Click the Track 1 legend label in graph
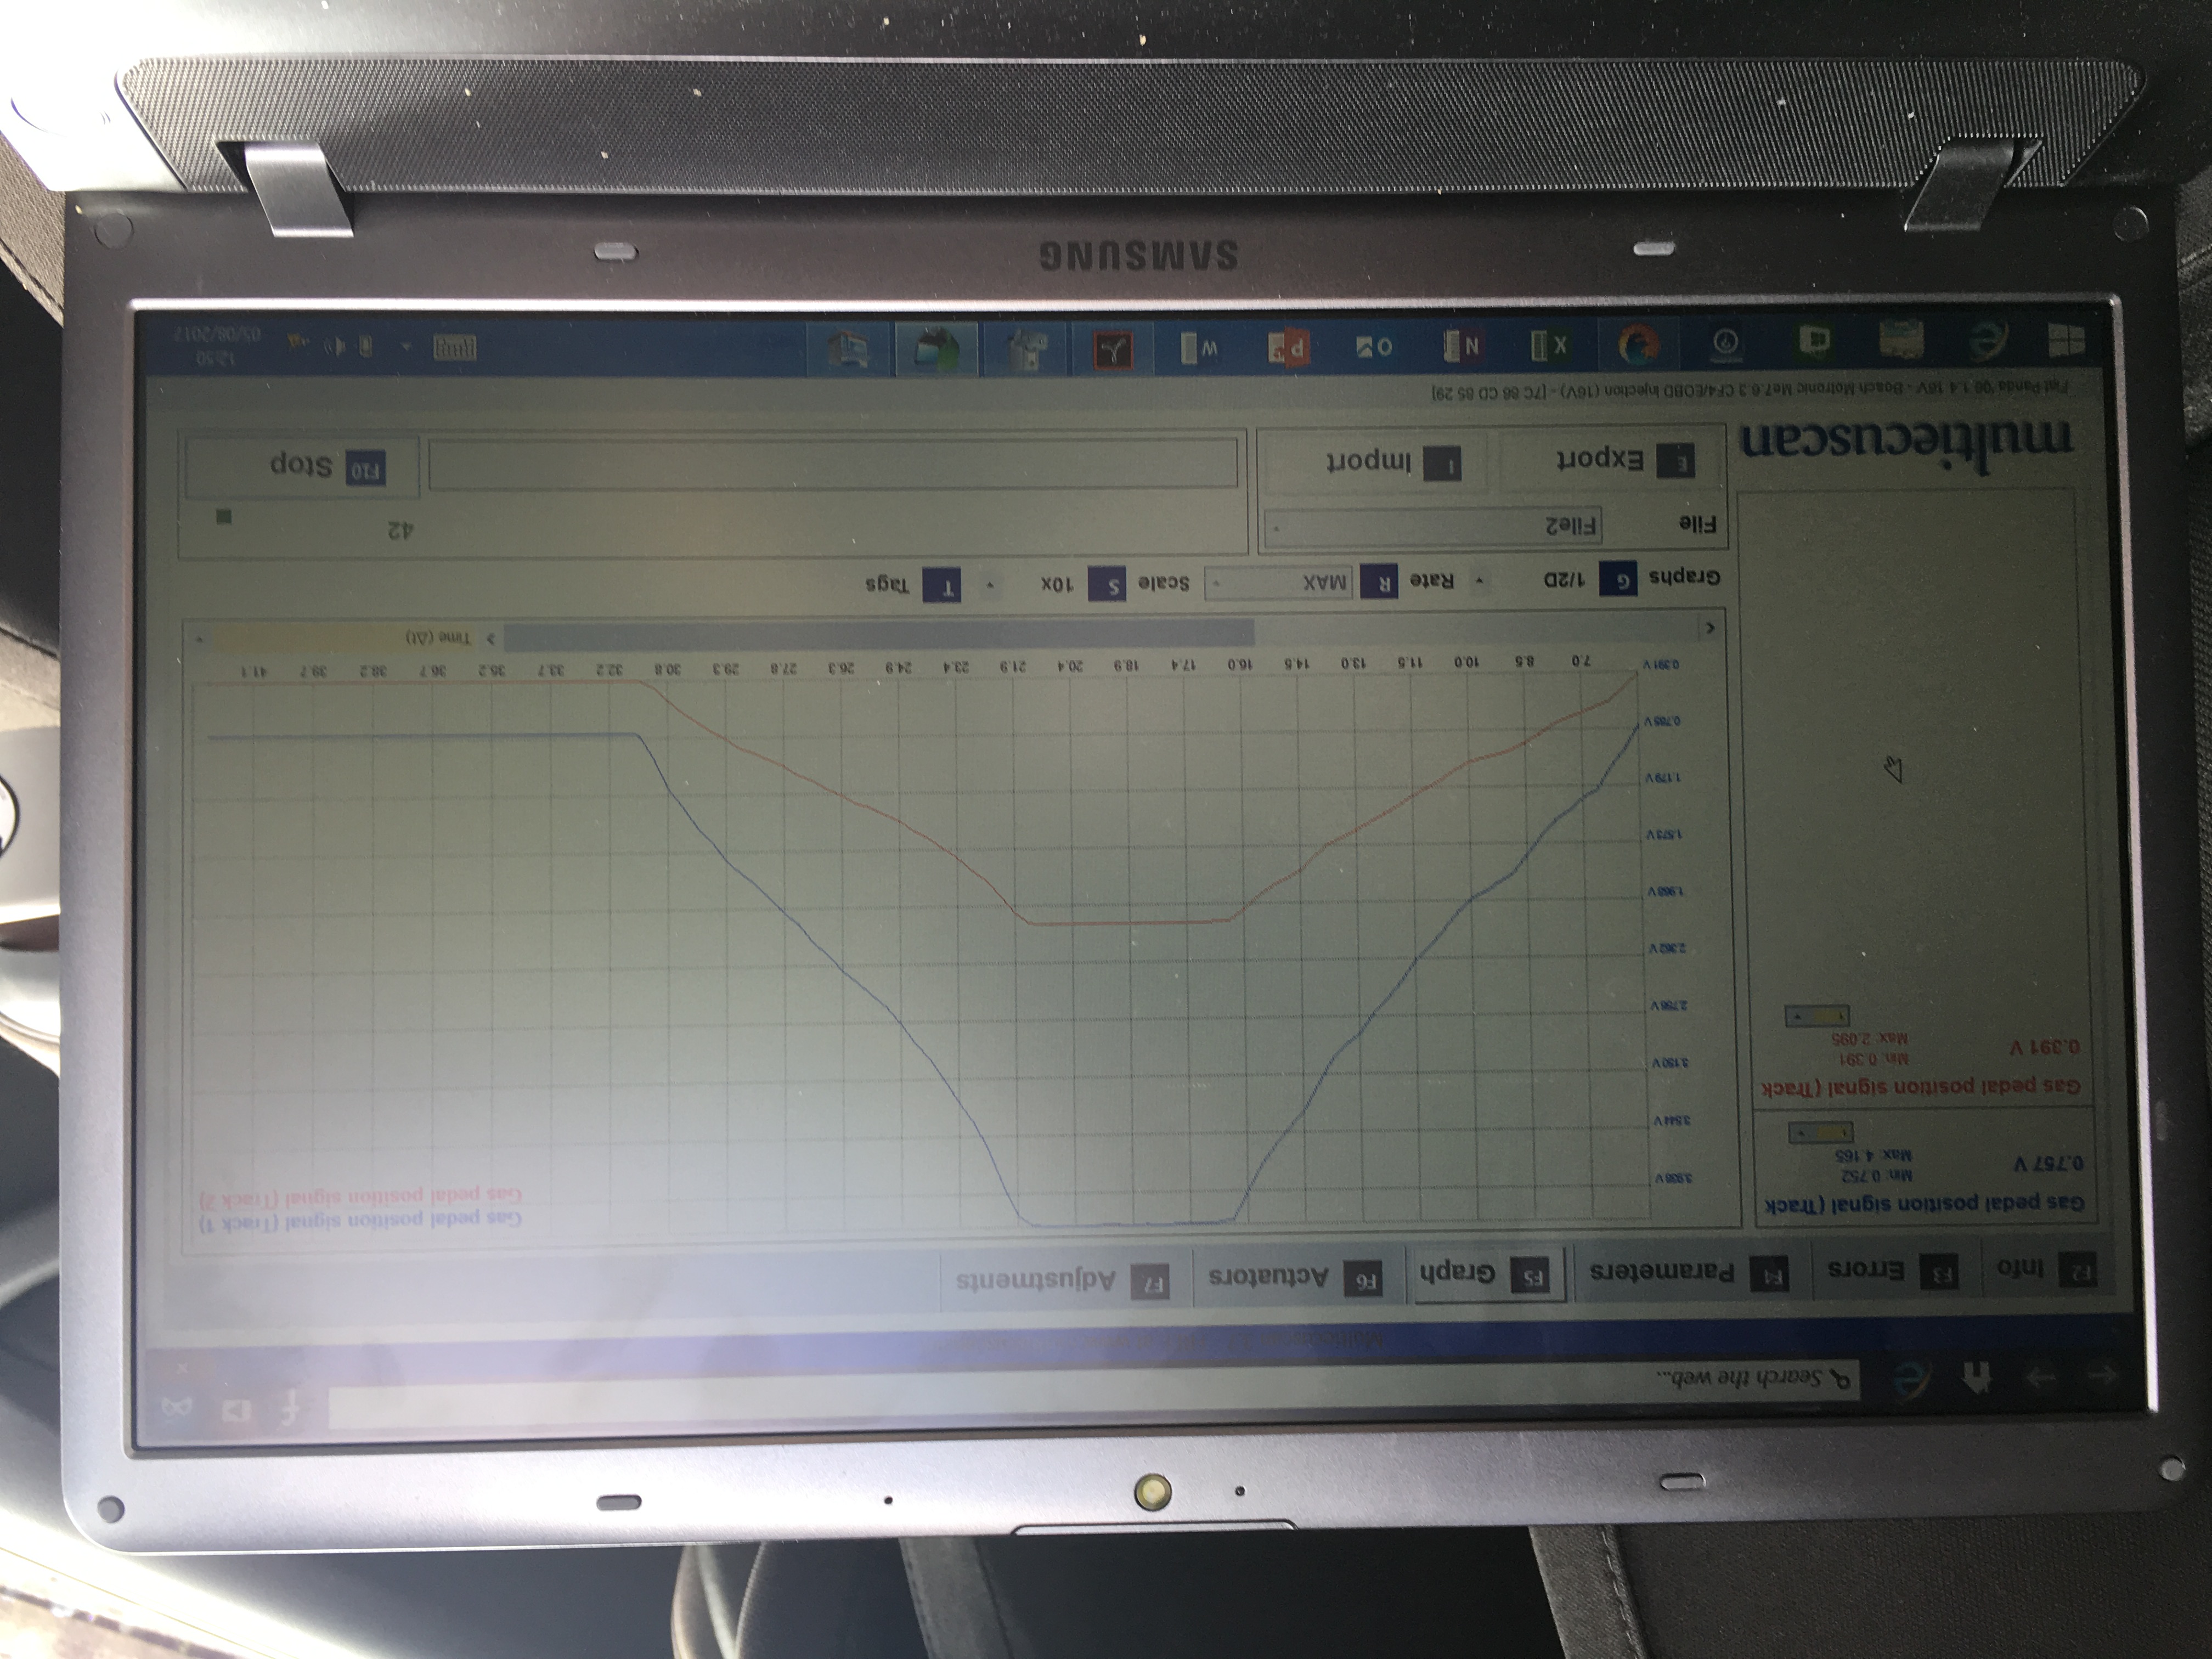 click(x=361, y=1221)
